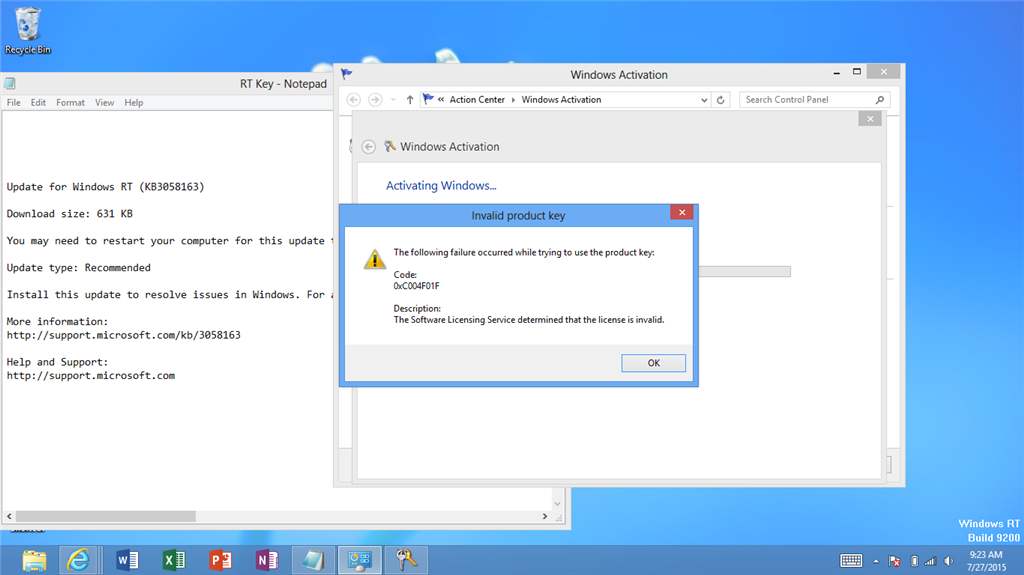Screen dimensions: 1024x575
Task: Open the touch keyboard tray icon
Action: tap(851, 561)
